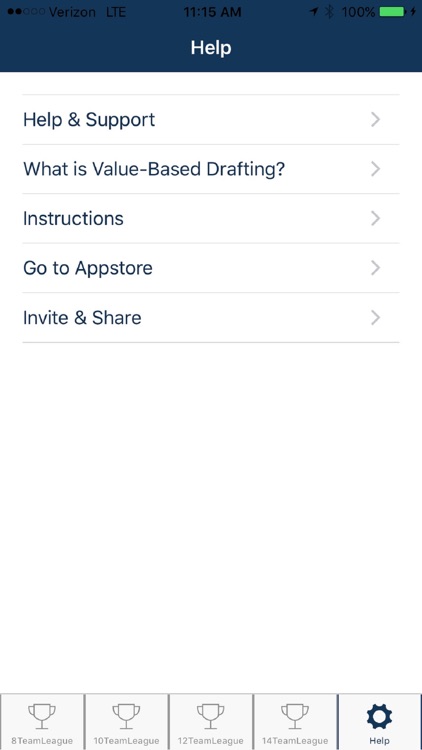This screenshot has width=422, height=750.
Task: Tap the battery icon in status bar
Action: click(x=393, y=12)
